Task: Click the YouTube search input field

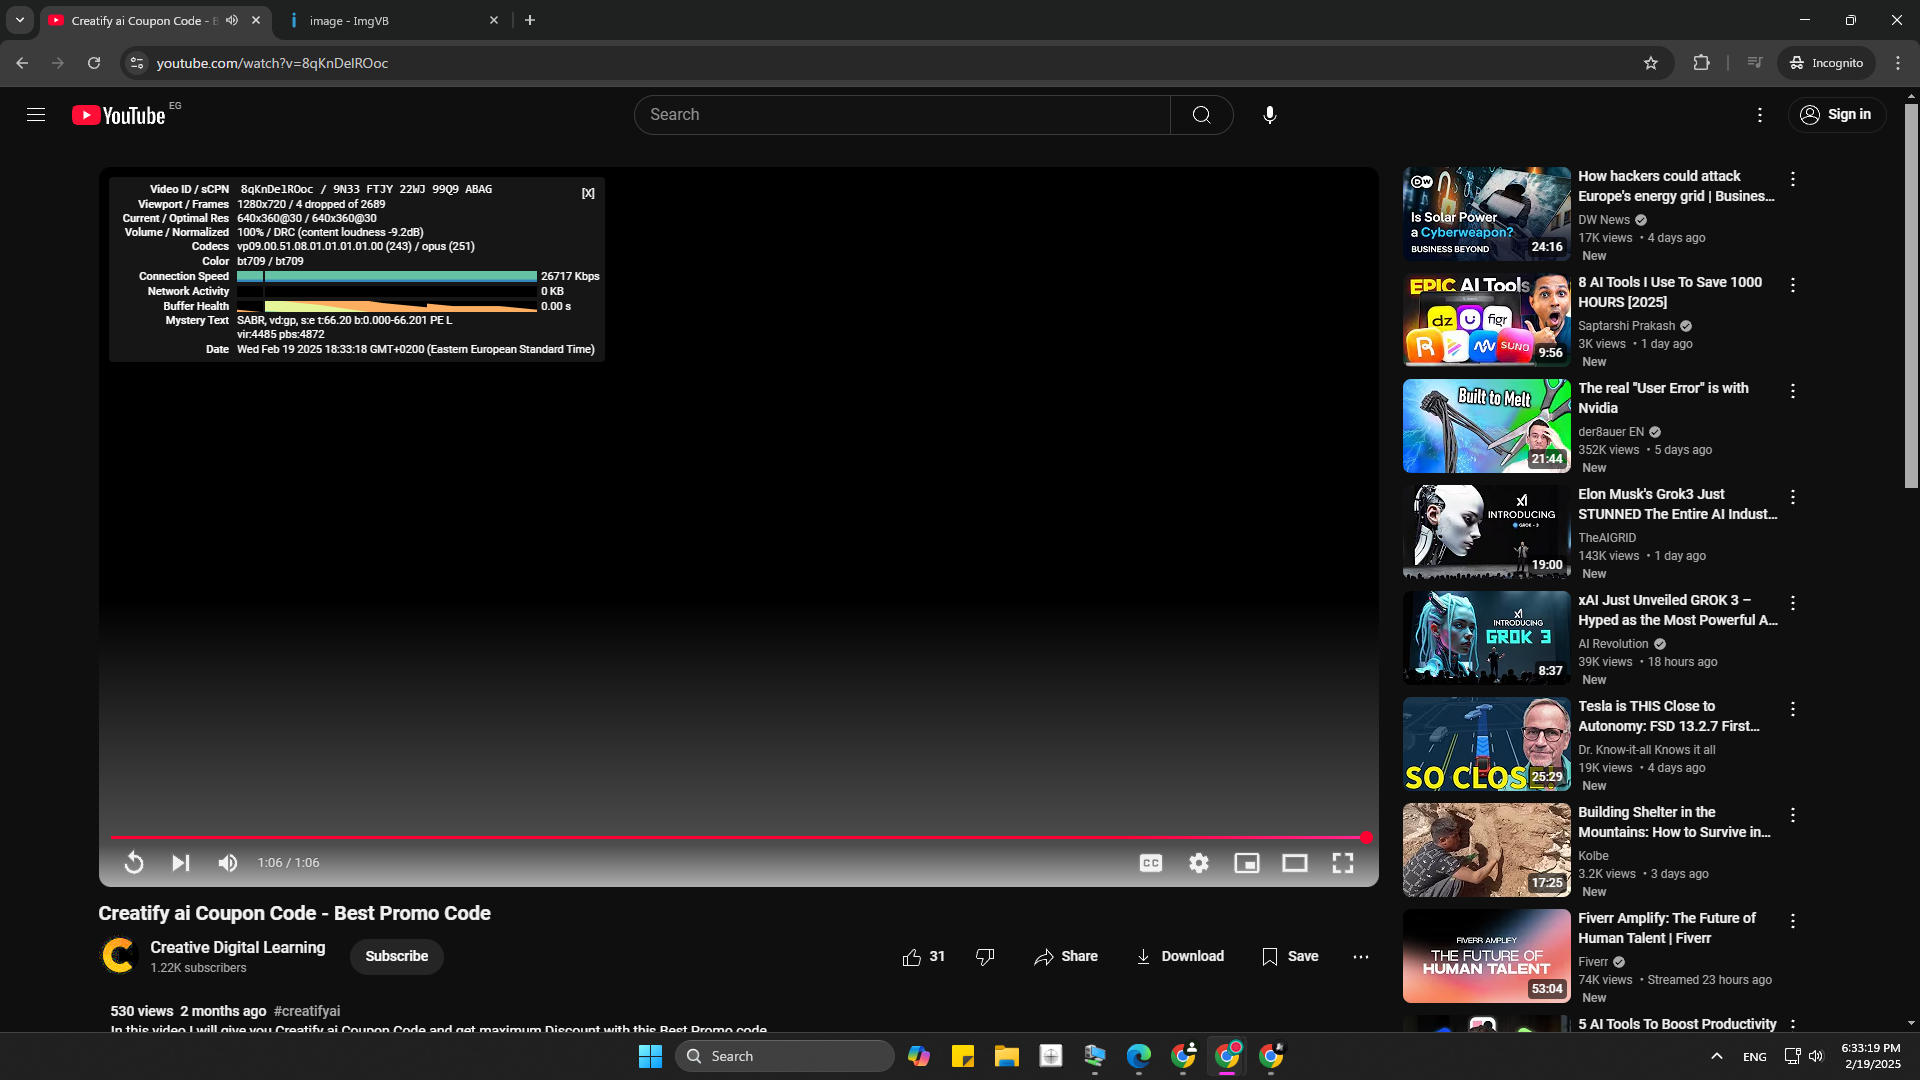Action: coord(900,115)
